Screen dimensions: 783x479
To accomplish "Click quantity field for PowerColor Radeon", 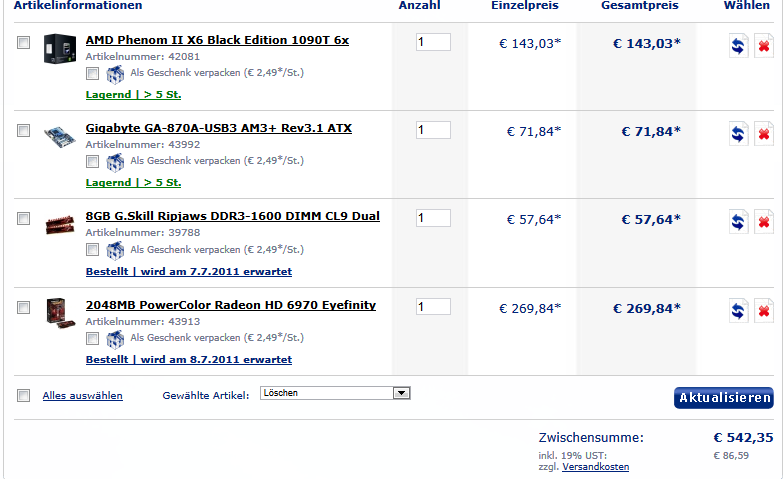I will 433,306.
